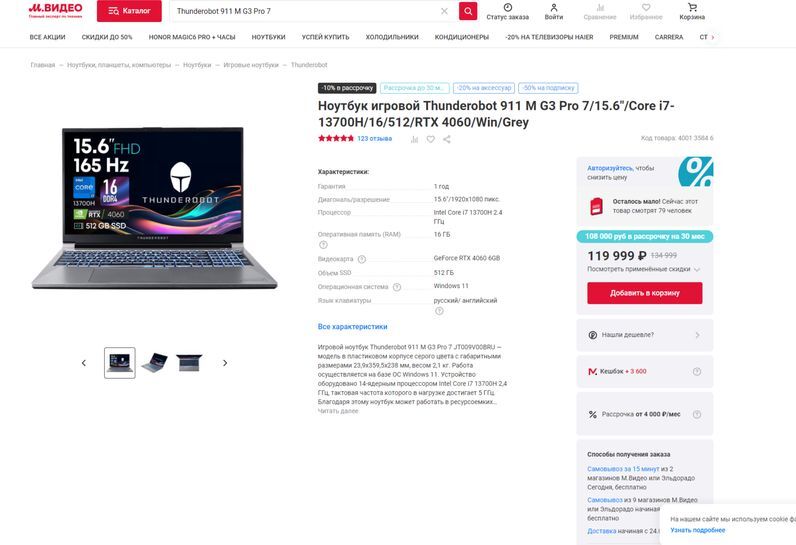796x545 pixels.
Task: Open help icon next to Видеокарта
Action: [x=361, y=259]
